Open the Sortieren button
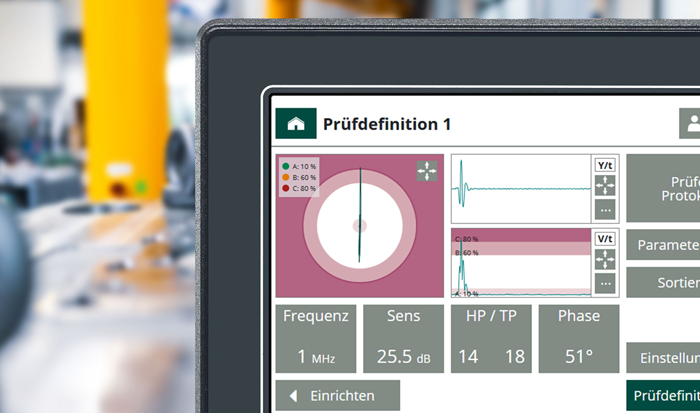The height and width of the screenshot is (413, 700). [663, 282]
